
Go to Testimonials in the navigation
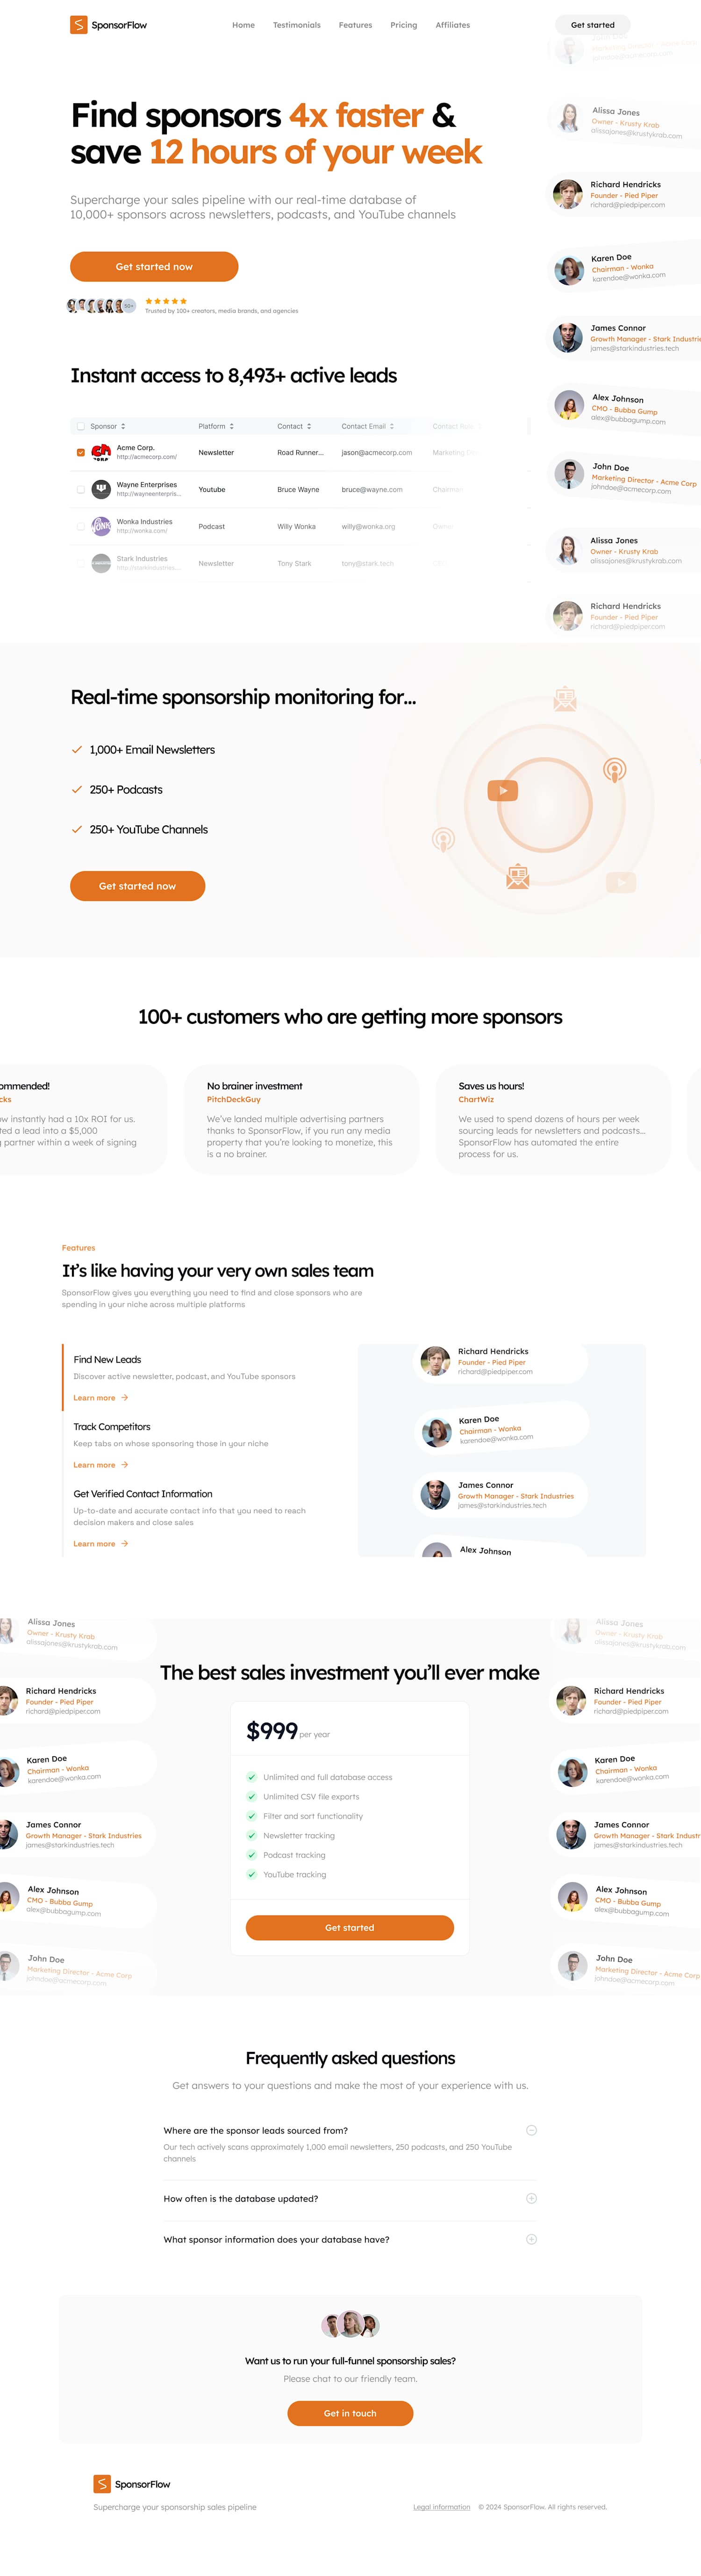point(297,25)
